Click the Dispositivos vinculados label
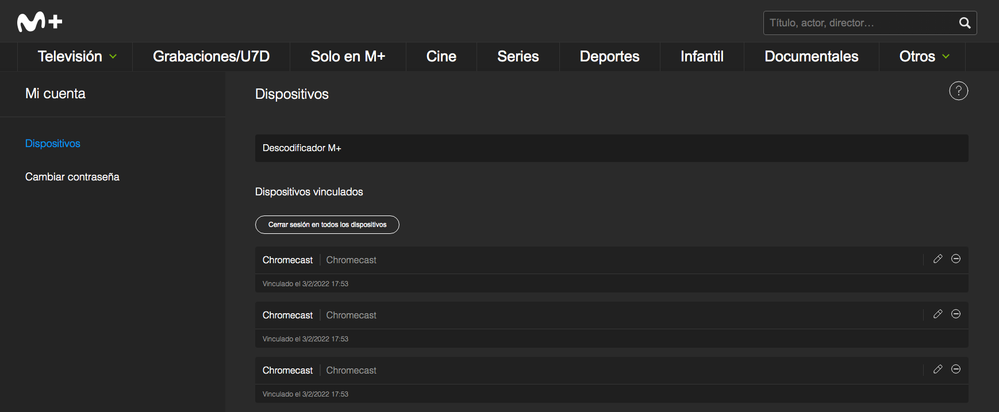The image size is (999, 412). (x=309, y=191)
